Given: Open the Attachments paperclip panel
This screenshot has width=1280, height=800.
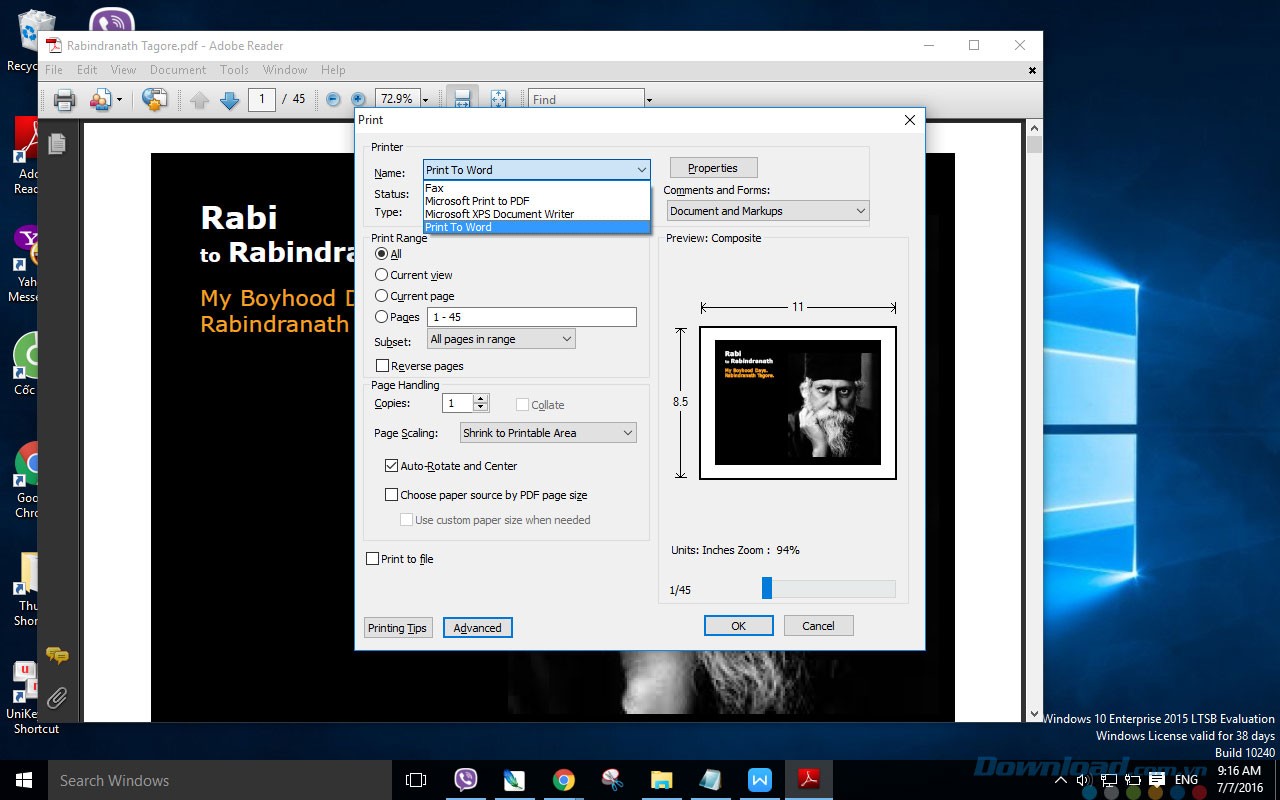Looking at the screenshot, I should pyautogui.click(x=57, y=697).
